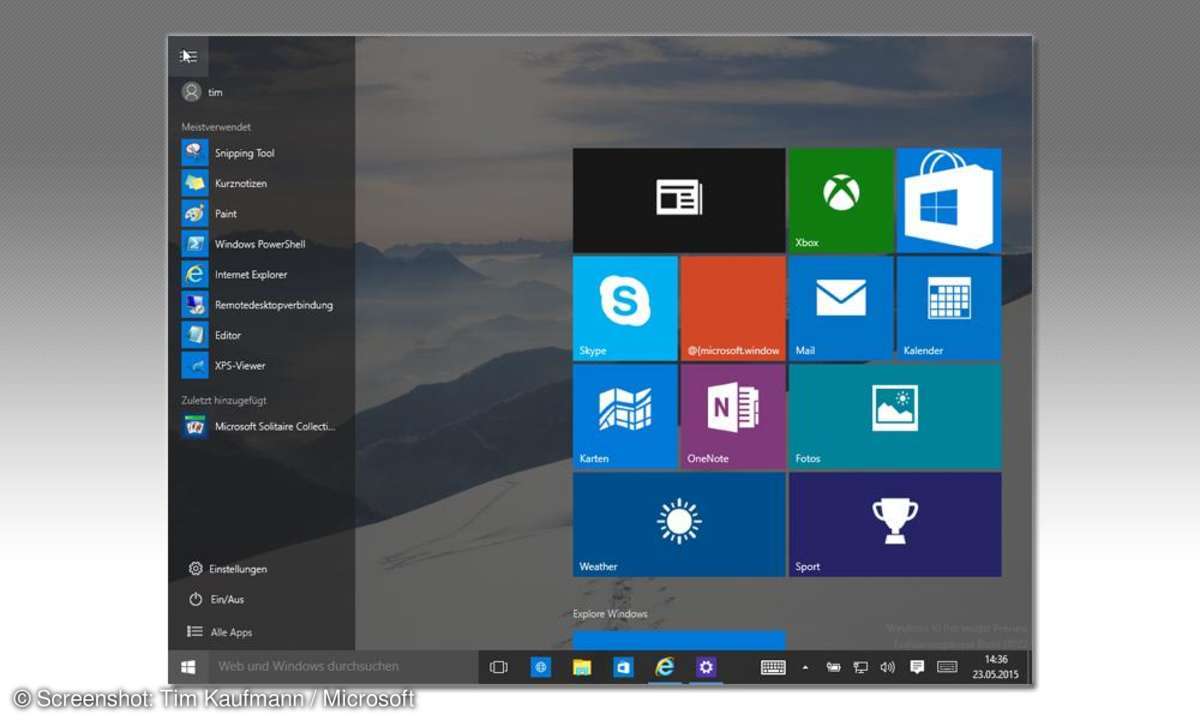Launch the Skype tile
Image resolution: width=1200 pixels, height=720 pixels.
[625, 308]
